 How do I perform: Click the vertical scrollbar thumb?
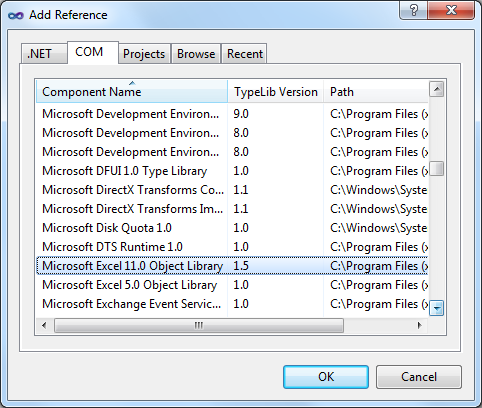[x=436, y=168]
